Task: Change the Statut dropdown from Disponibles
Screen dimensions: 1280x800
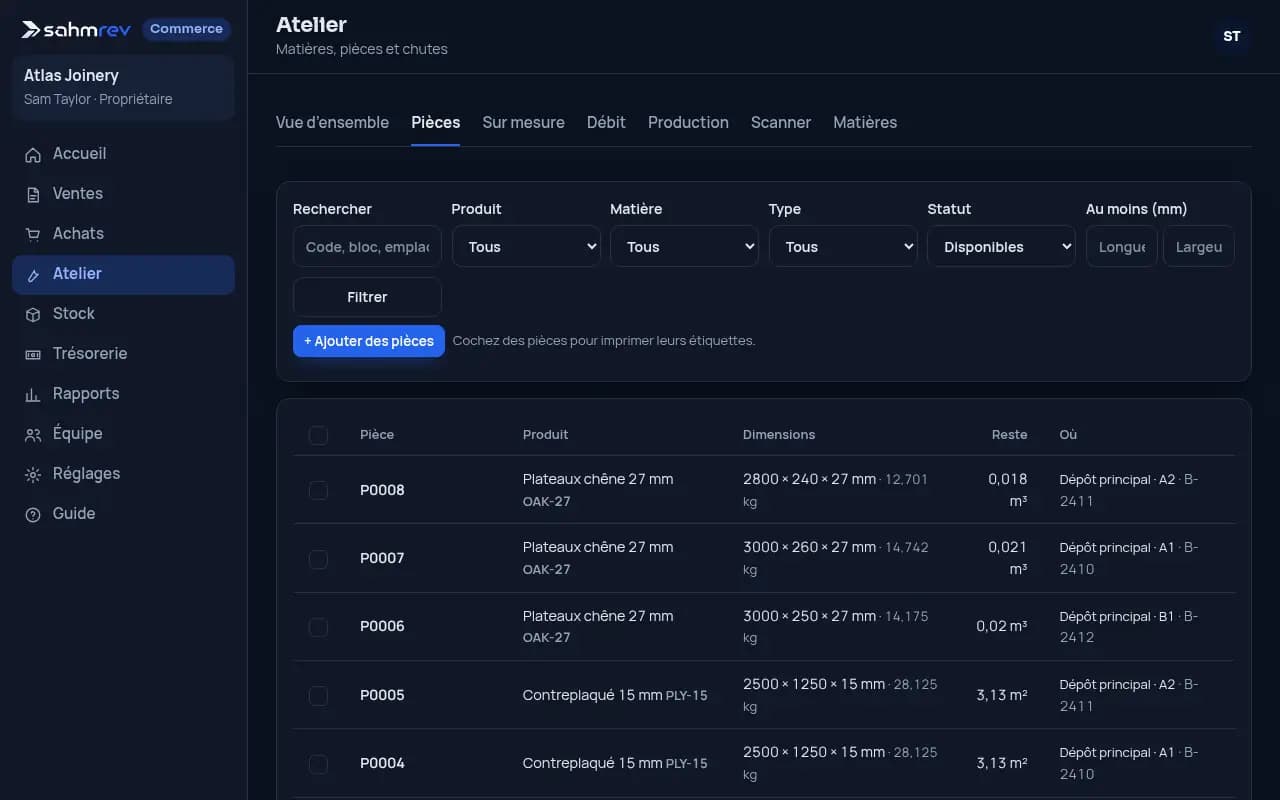Action: (1002, 247)
